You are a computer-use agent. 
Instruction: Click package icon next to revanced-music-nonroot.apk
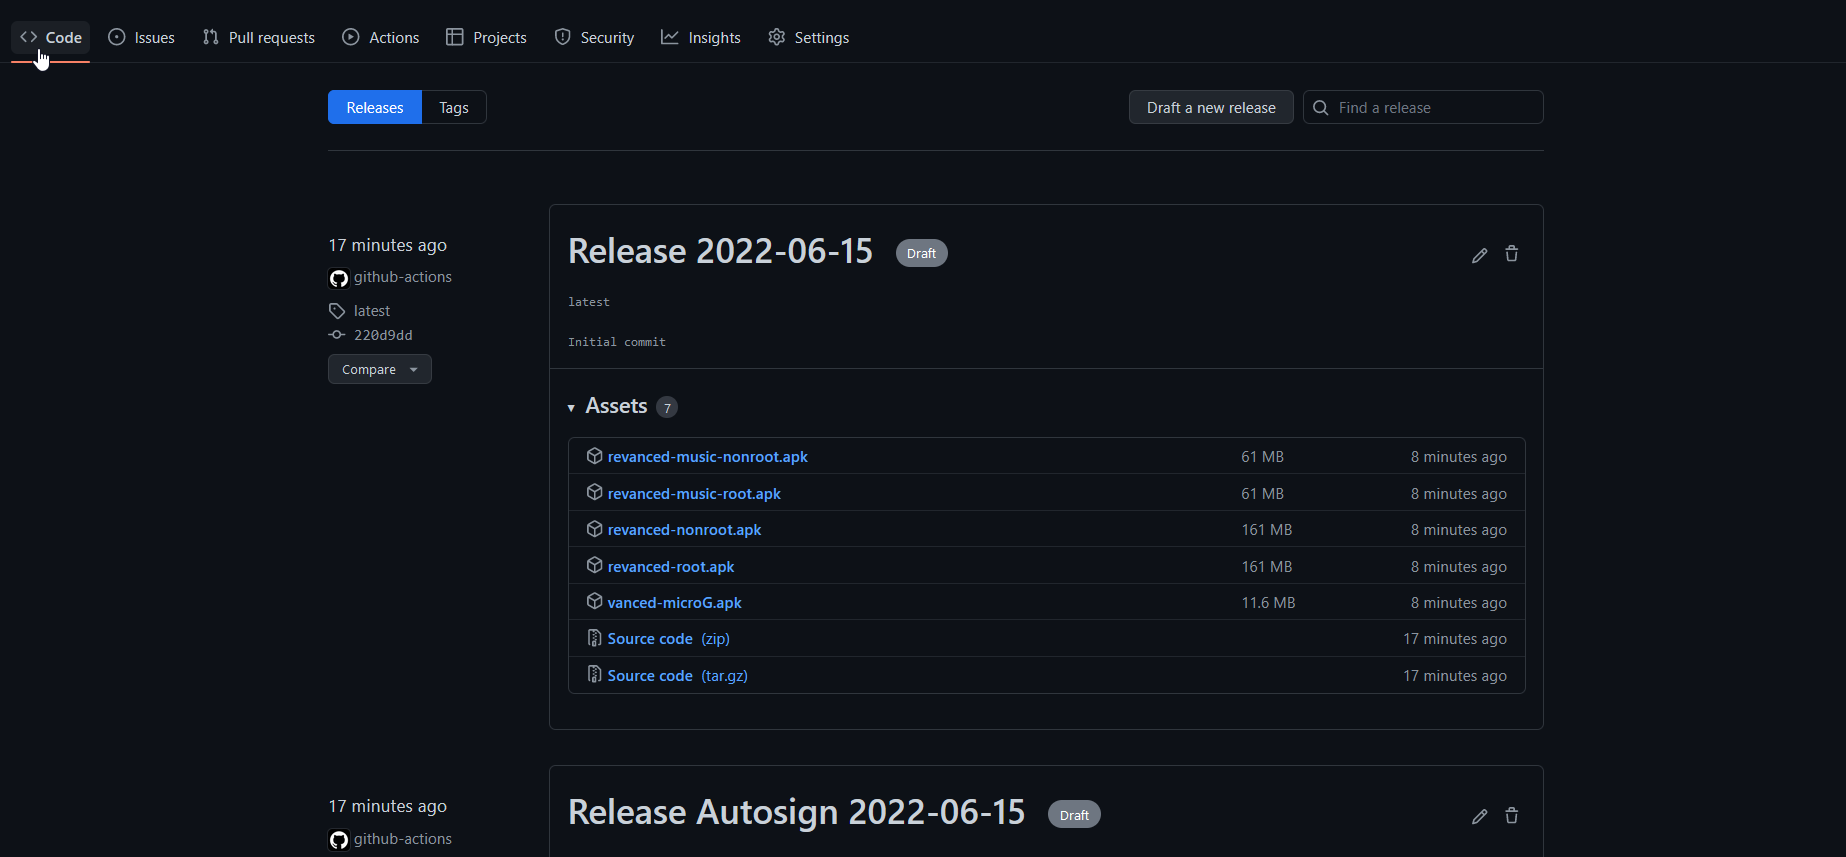tap(594, 456)
